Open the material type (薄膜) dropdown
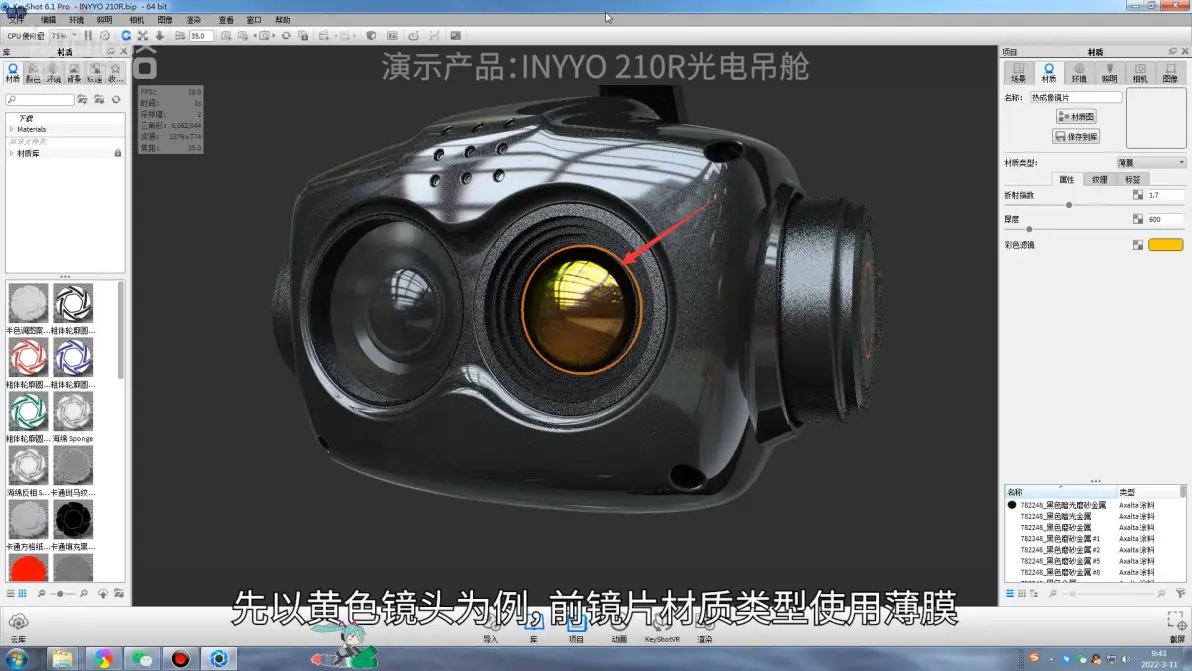 [1151, 163]
